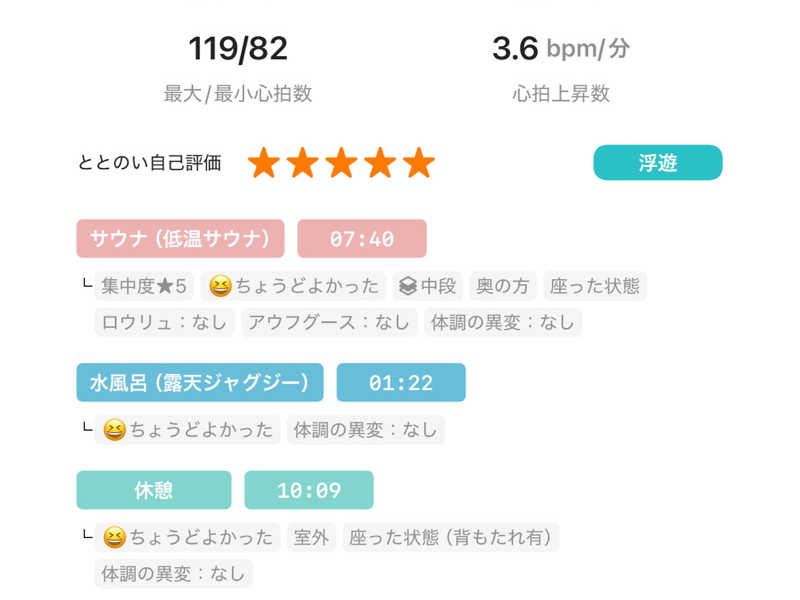Click the laughing emoji in 水風呂 row
Image resolution: width=800 pixels, height=600 pixels.
(x=114, y=430)
